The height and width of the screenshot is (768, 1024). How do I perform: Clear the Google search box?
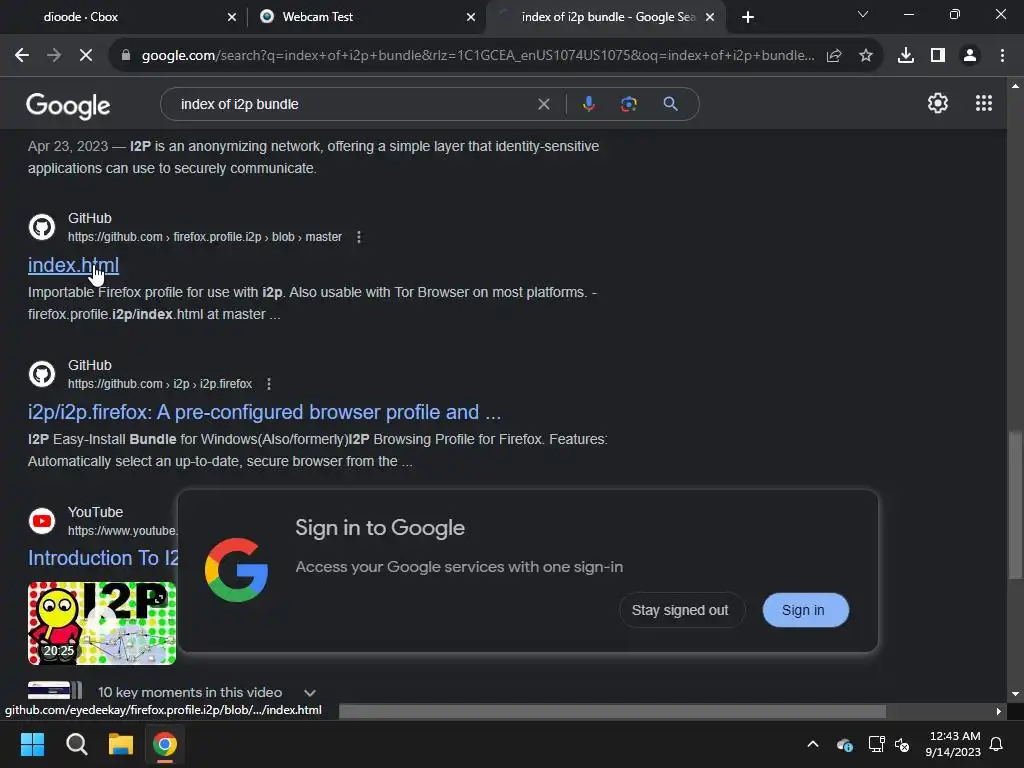click(543, 104)
